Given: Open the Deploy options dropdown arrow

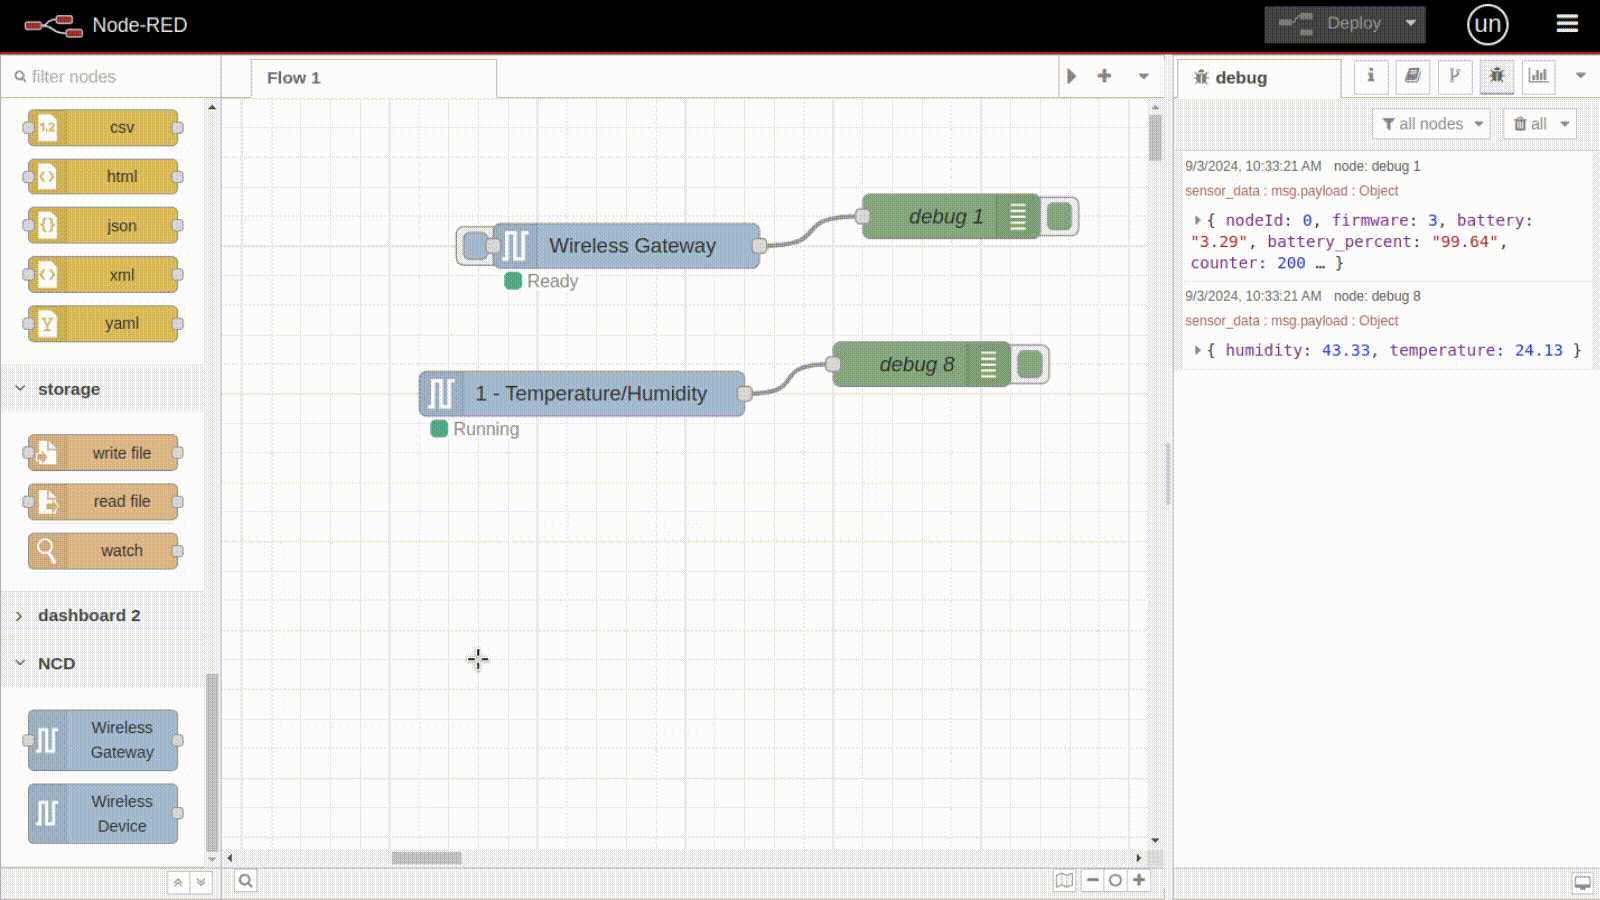Looking at the screenshot, I should pyautogui.click(x=1410, y=24).
